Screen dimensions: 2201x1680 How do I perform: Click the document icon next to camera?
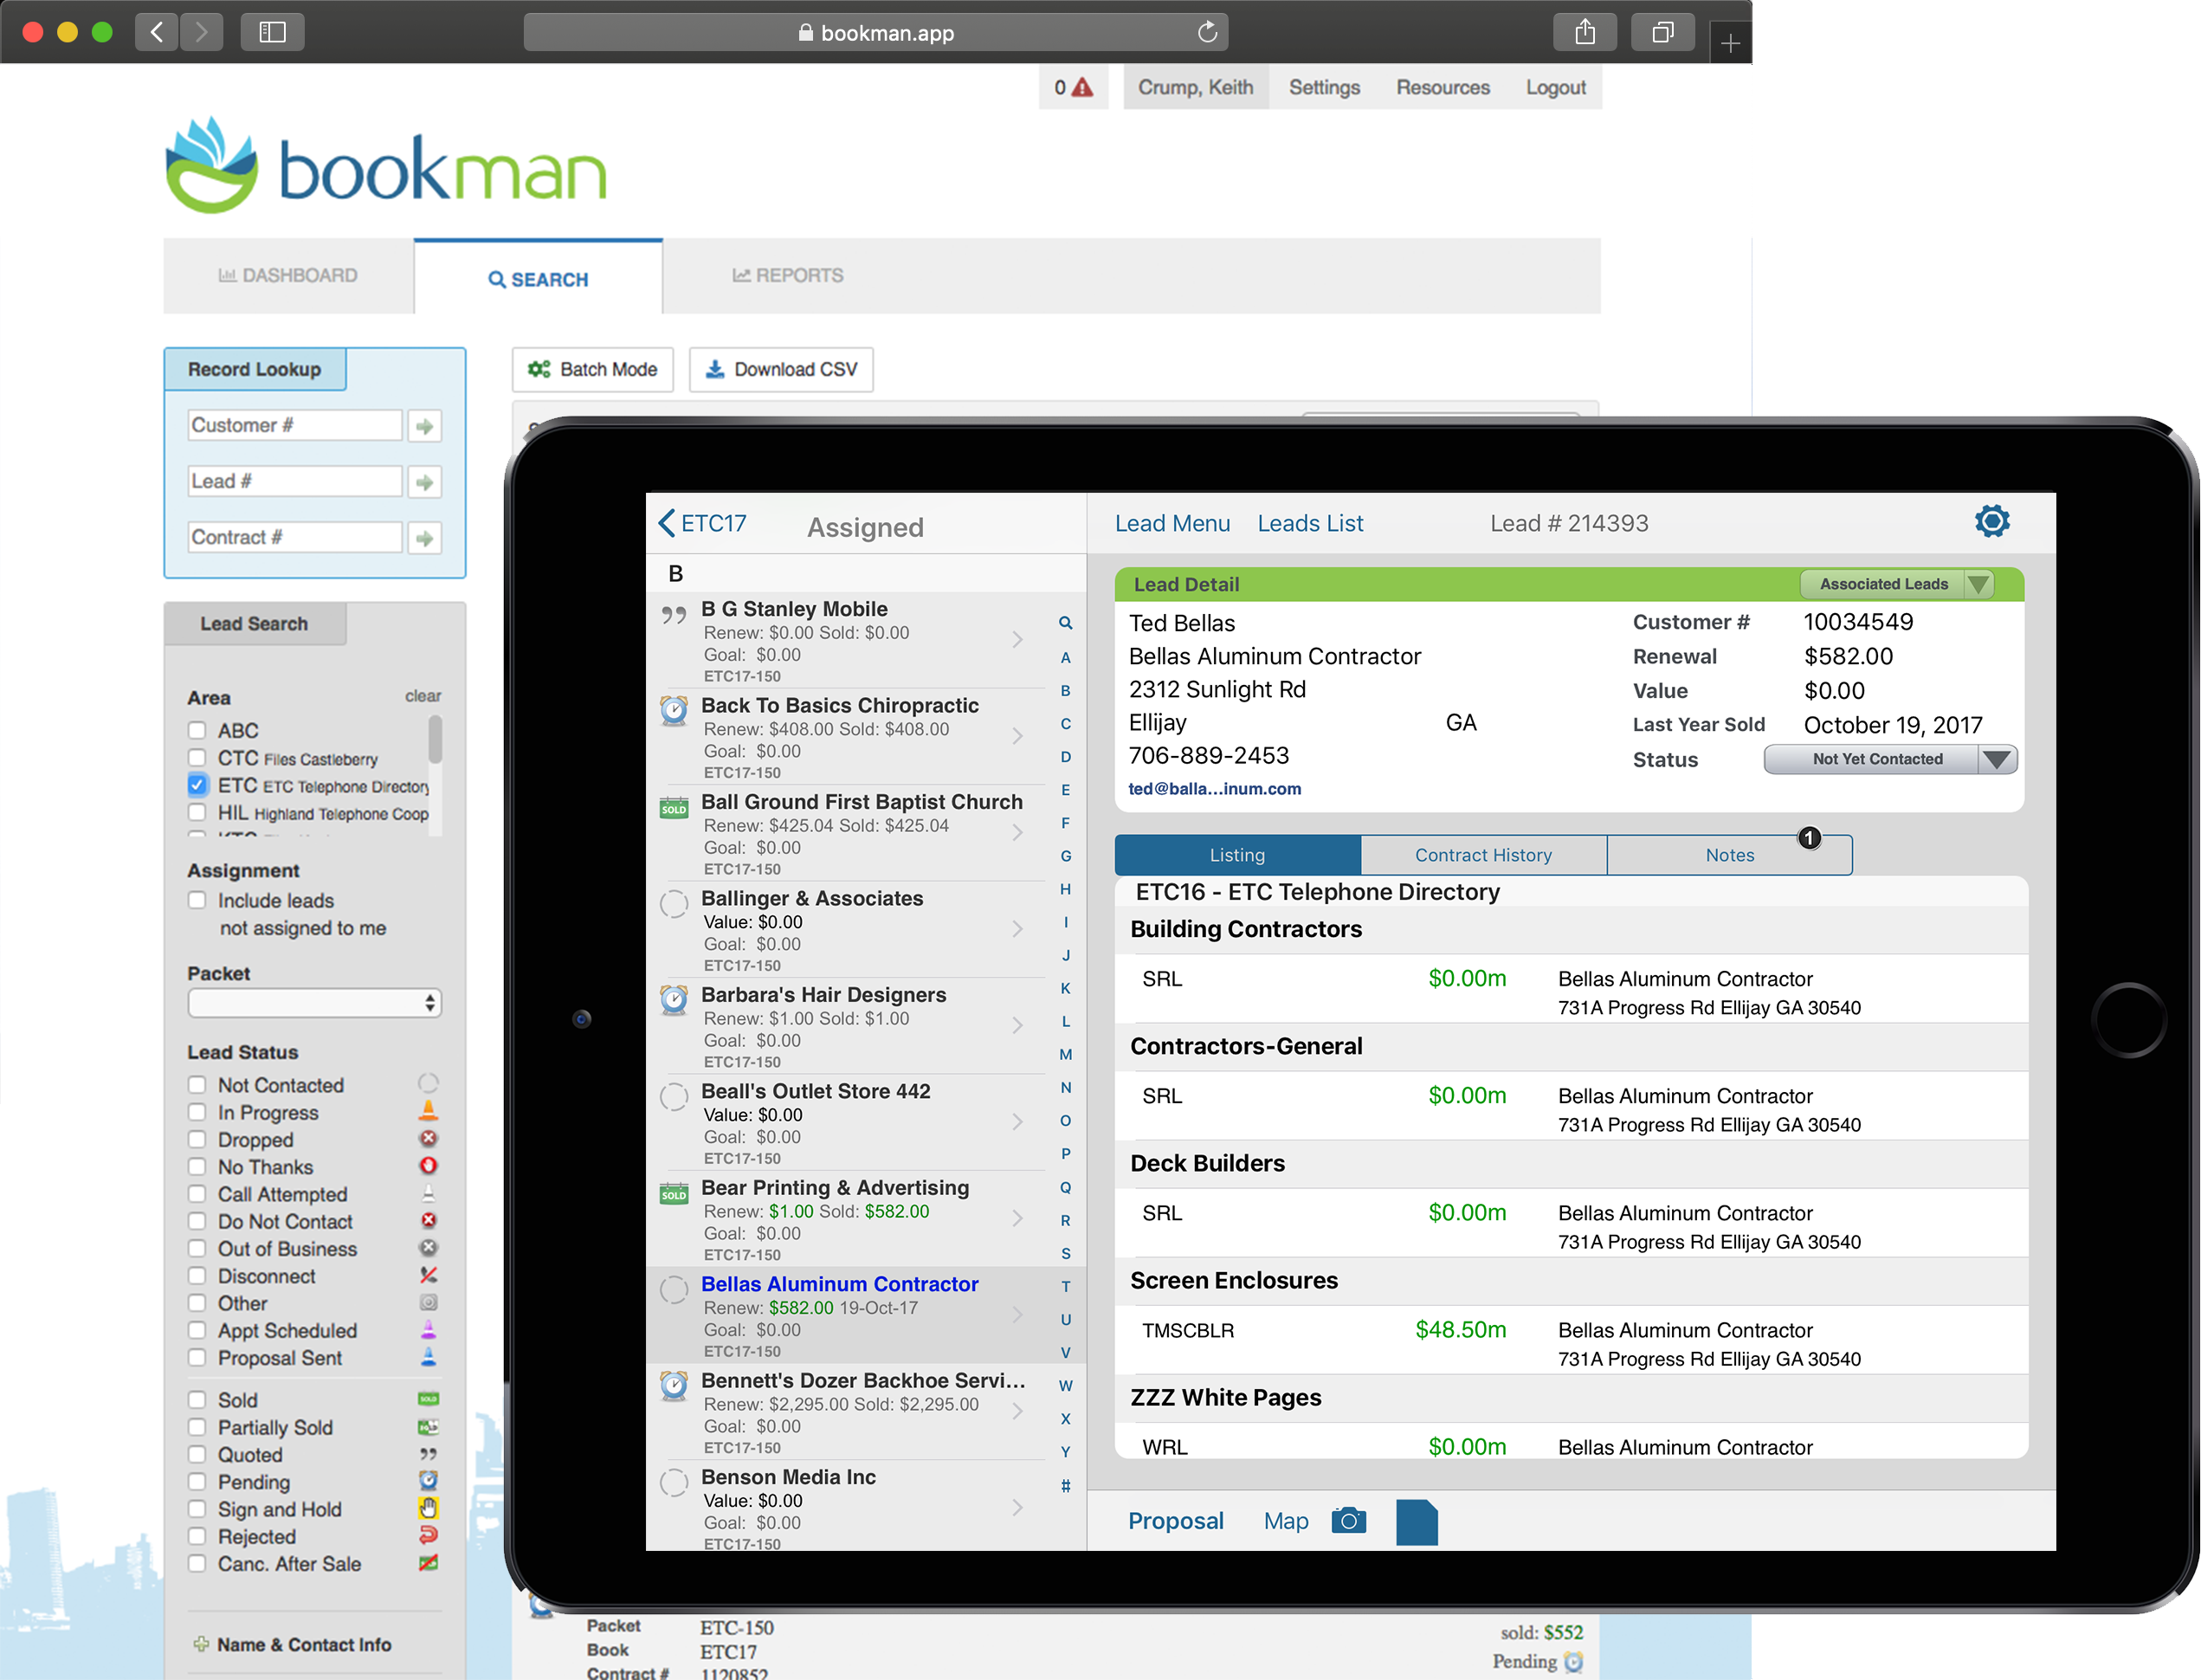click(1416, 1522)
